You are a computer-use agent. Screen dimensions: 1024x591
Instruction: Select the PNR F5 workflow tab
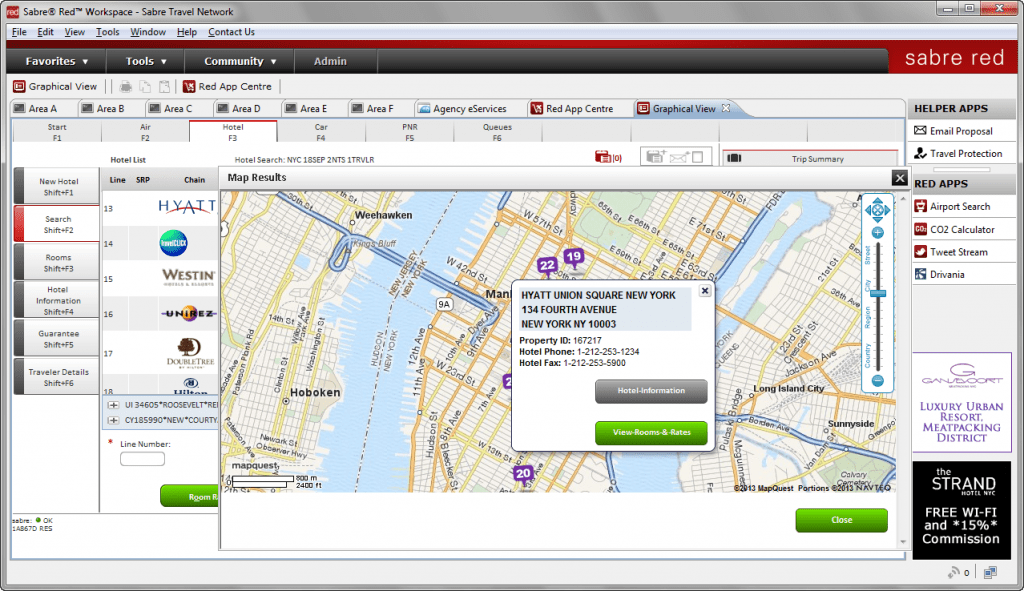point(409,132)
